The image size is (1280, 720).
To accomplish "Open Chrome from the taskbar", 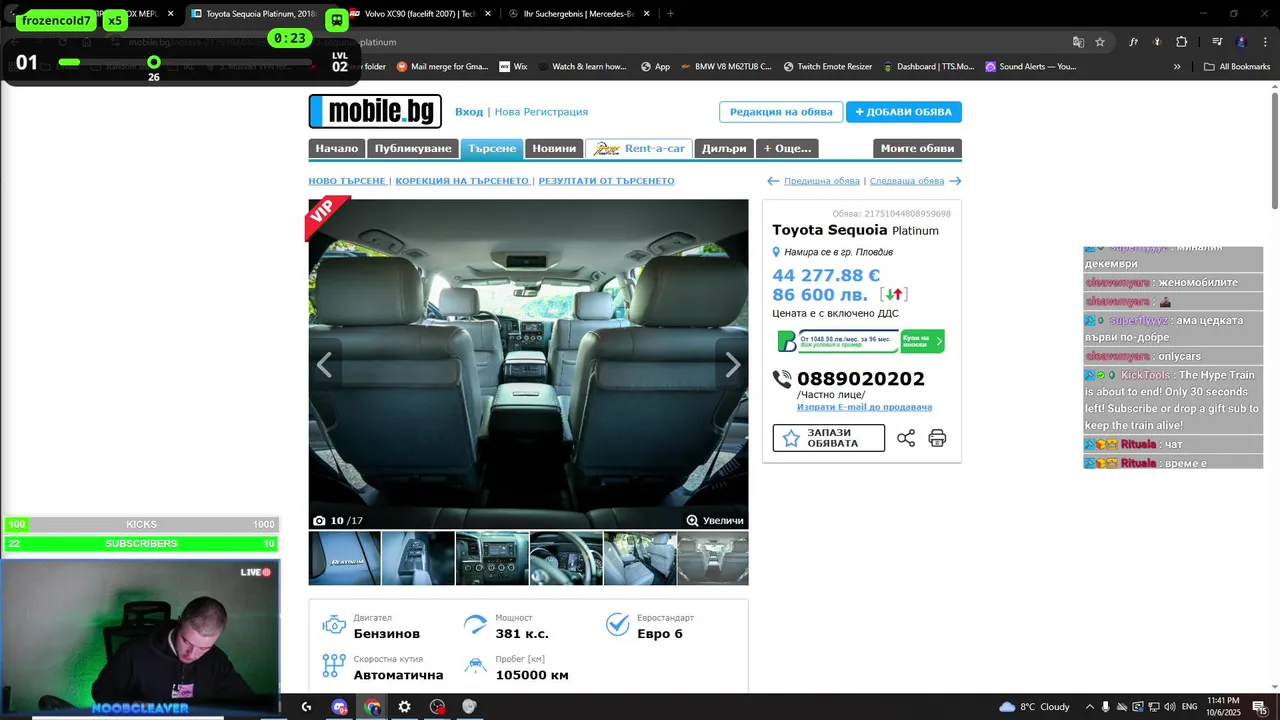I will point(372,706).
